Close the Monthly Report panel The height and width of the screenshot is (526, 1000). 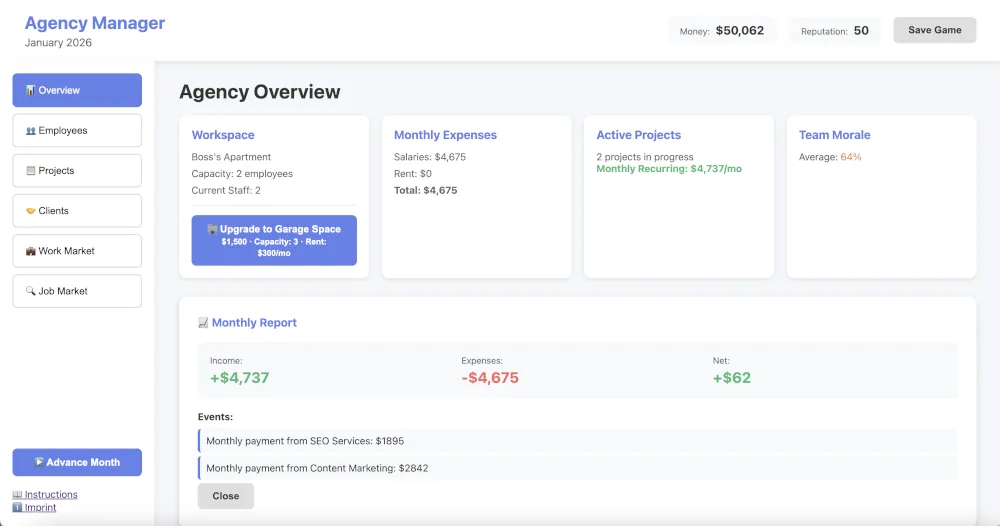point(225,496)
